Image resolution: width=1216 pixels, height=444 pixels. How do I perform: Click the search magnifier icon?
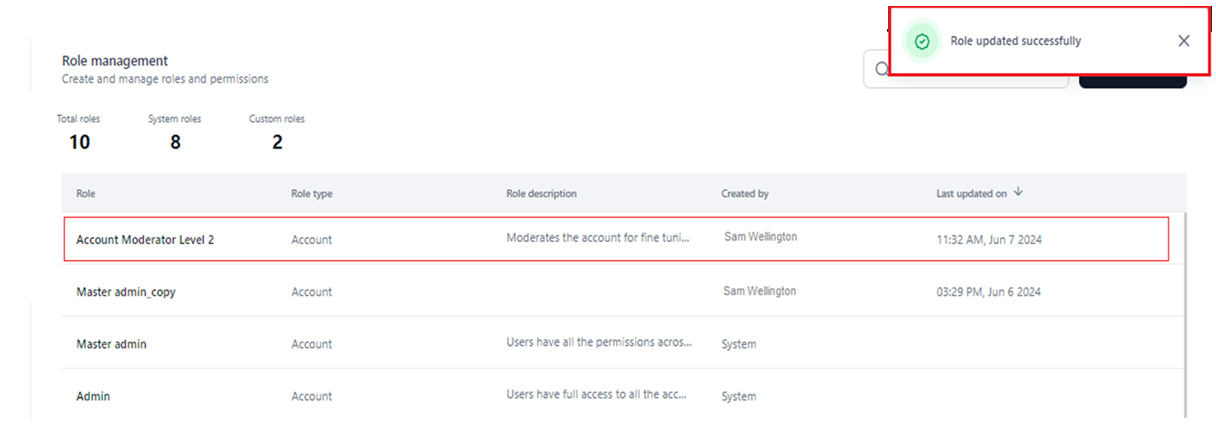881,70
